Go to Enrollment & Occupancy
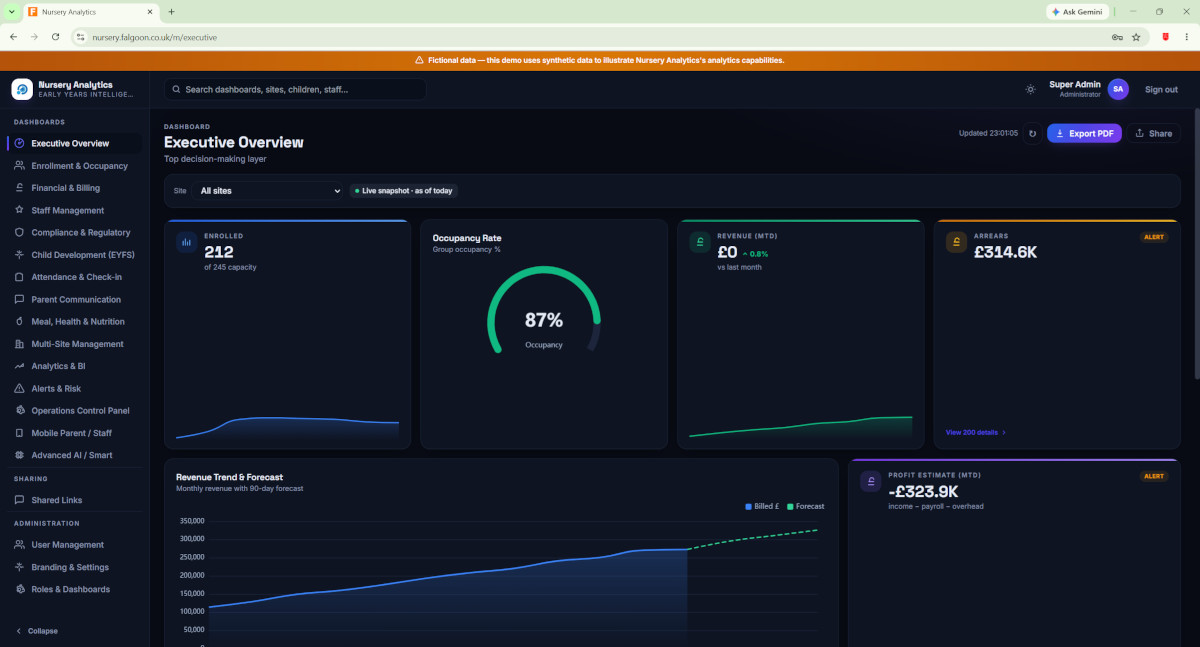 [x=75, y=166]
